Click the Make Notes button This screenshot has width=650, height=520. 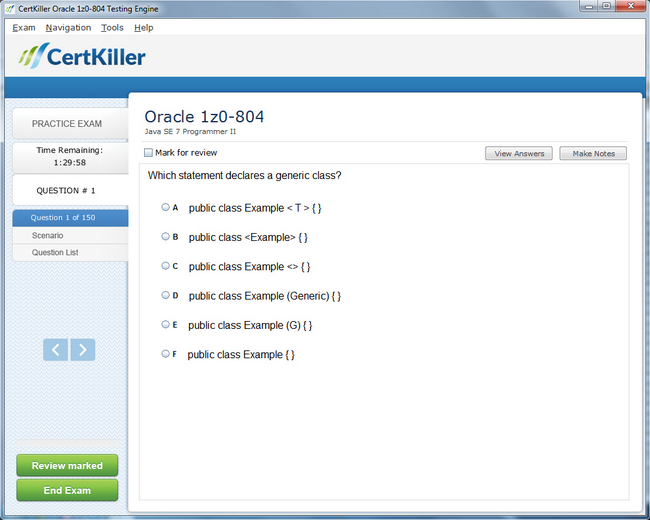click(593, 153)
